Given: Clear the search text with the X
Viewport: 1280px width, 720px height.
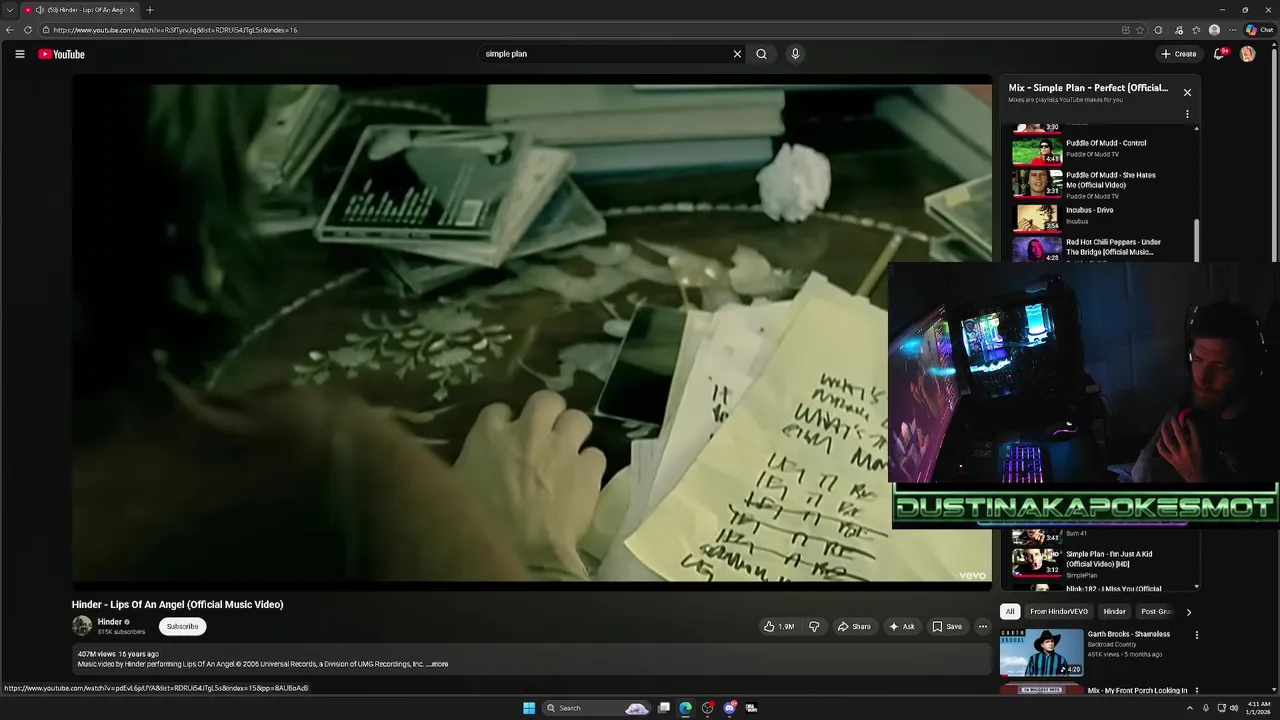Looking at the screenshot, I should point(737,54).
